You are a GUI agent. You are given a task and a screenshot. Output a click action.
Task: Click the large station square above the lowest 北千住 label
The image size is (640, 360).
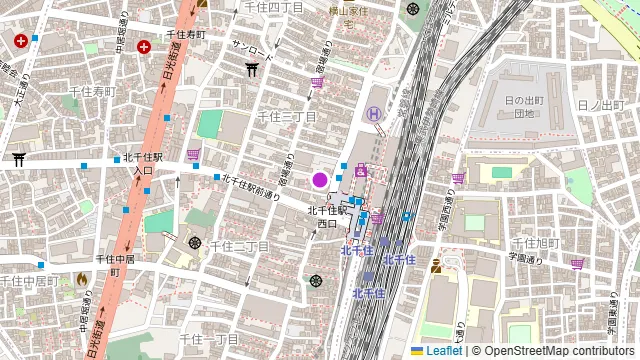[x=368, y=277]
